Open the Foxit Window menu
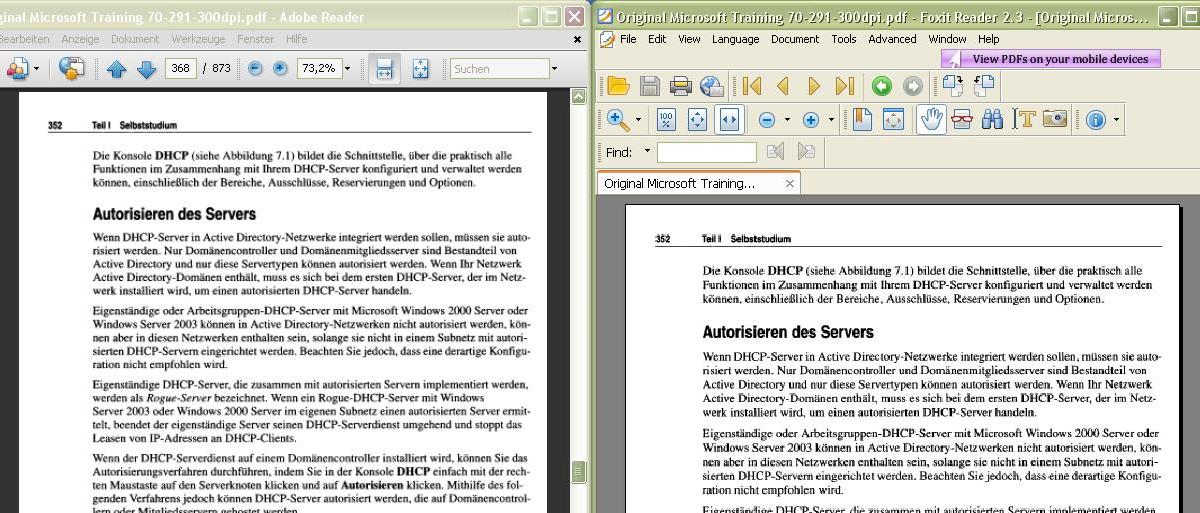The height and width of the screenshot is (513, 1200). tap(947, 39)
